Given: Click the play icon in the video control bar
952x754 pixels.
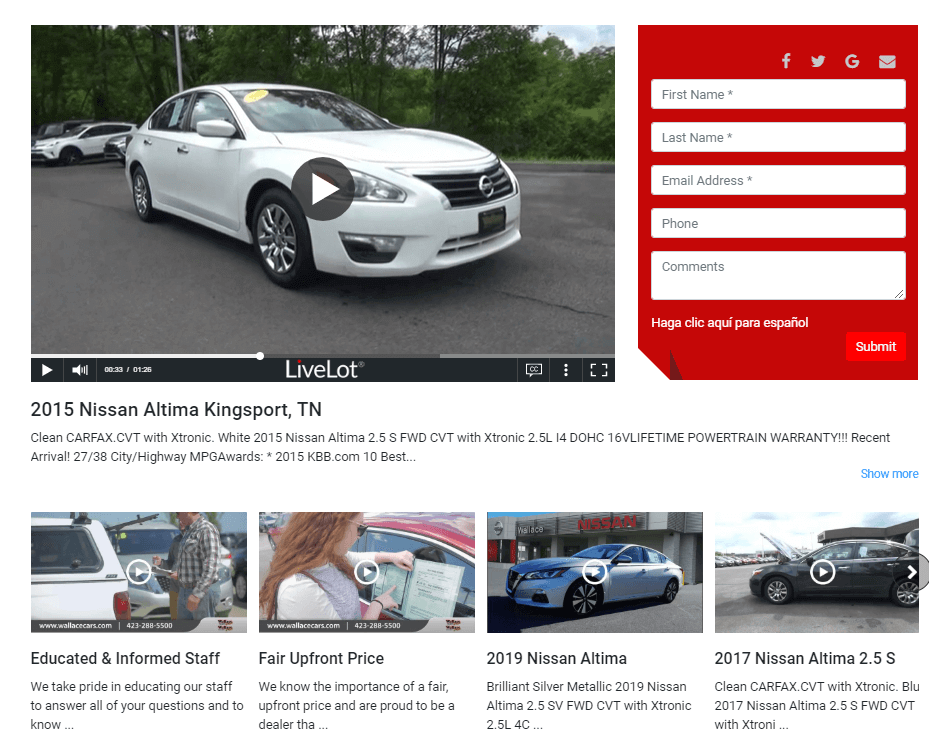Looking at the screenshot, I should 47,370.
